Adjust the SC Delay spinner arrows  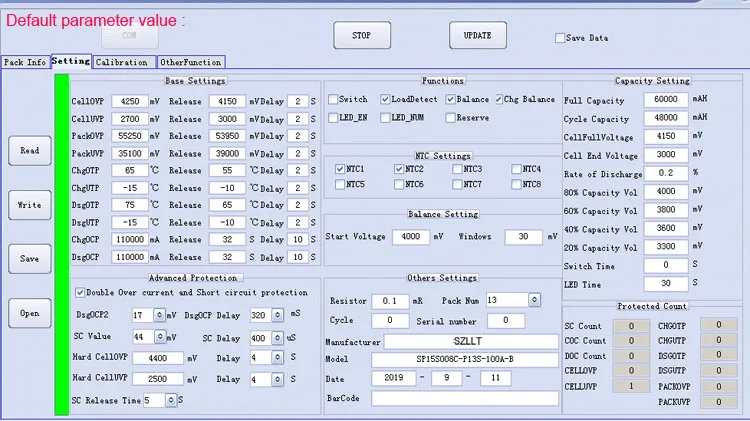coord(277,338)
